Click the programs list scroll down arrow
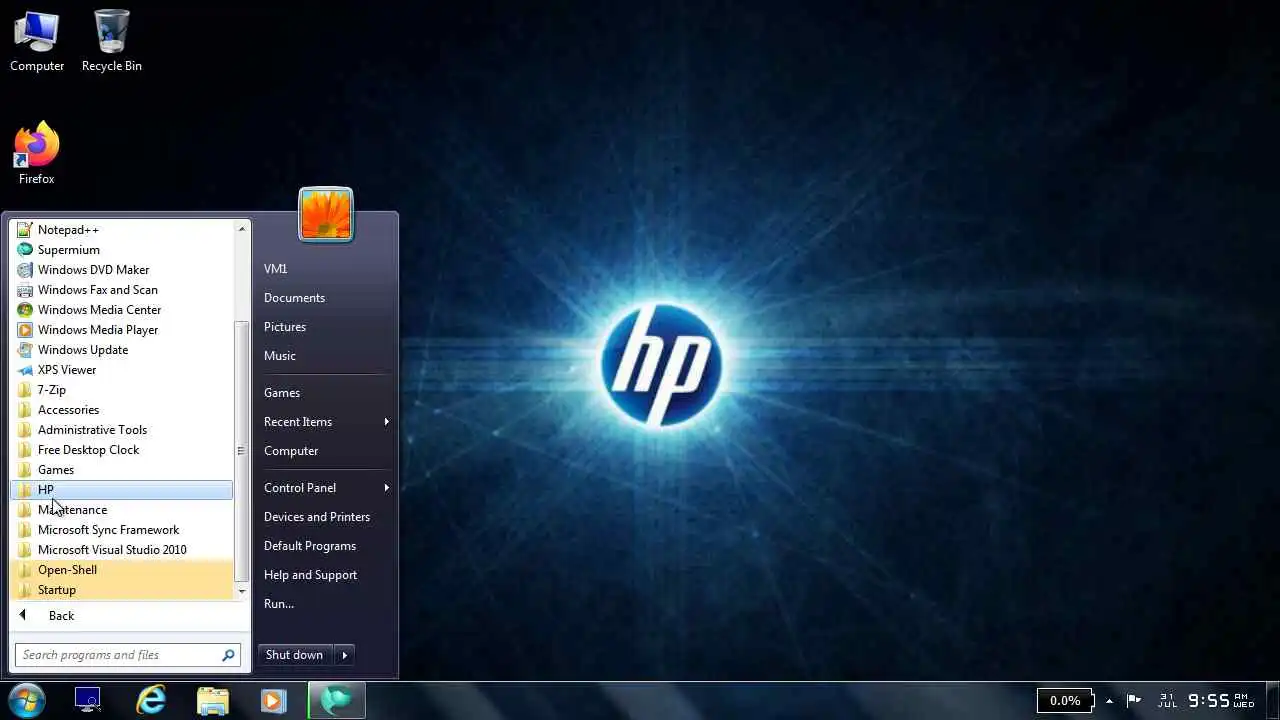Image resolution: width=1280 pixels, height=720 pixels. pos(241,592)
